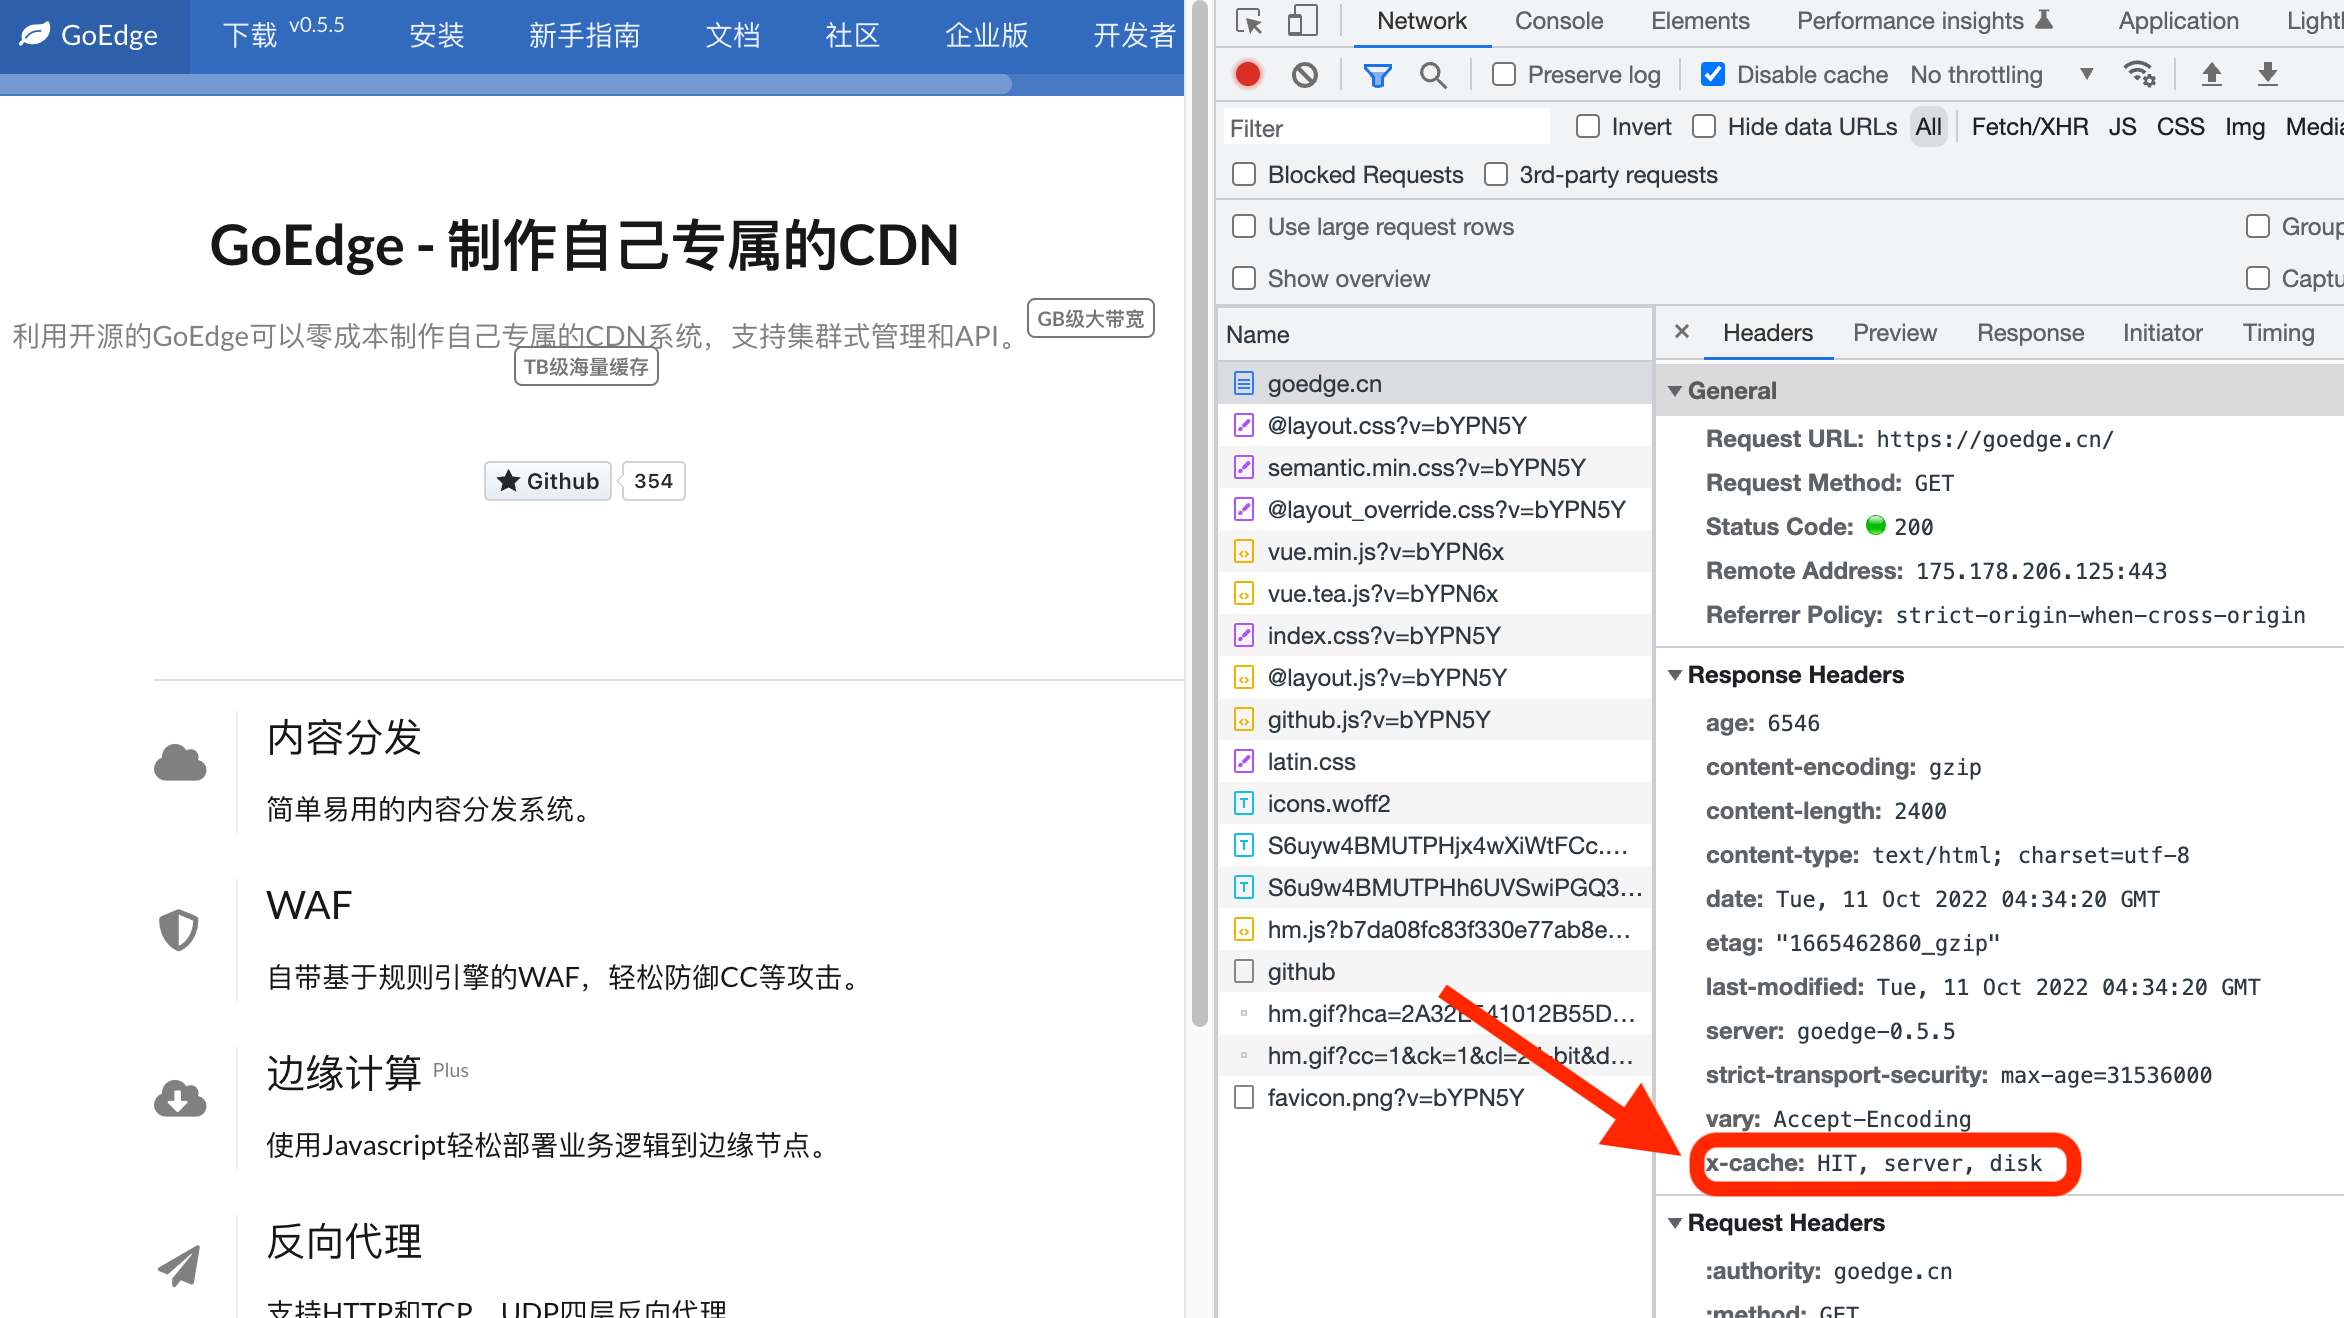Open 社区 community link
The height and width of the screenshot is (1318, 2344).
pos(852,36)
